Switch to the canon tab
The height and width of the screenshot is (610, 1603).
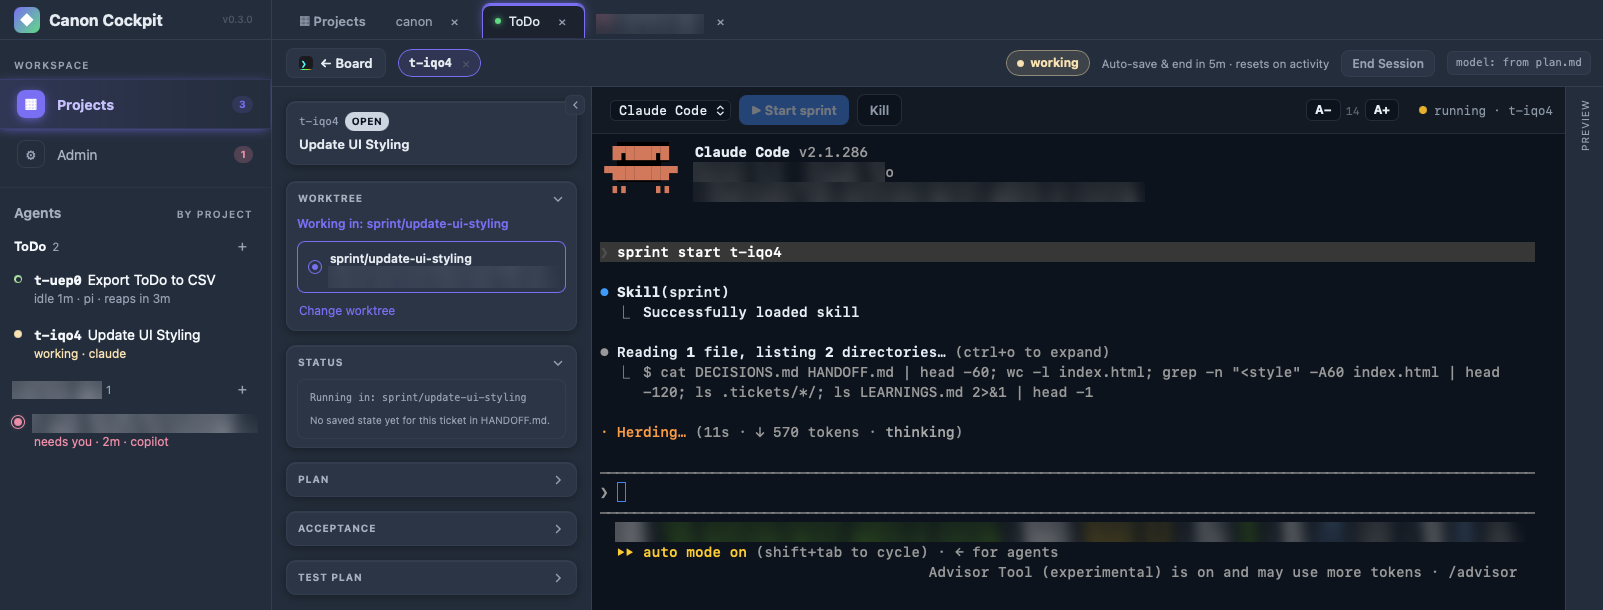[414, 21]
